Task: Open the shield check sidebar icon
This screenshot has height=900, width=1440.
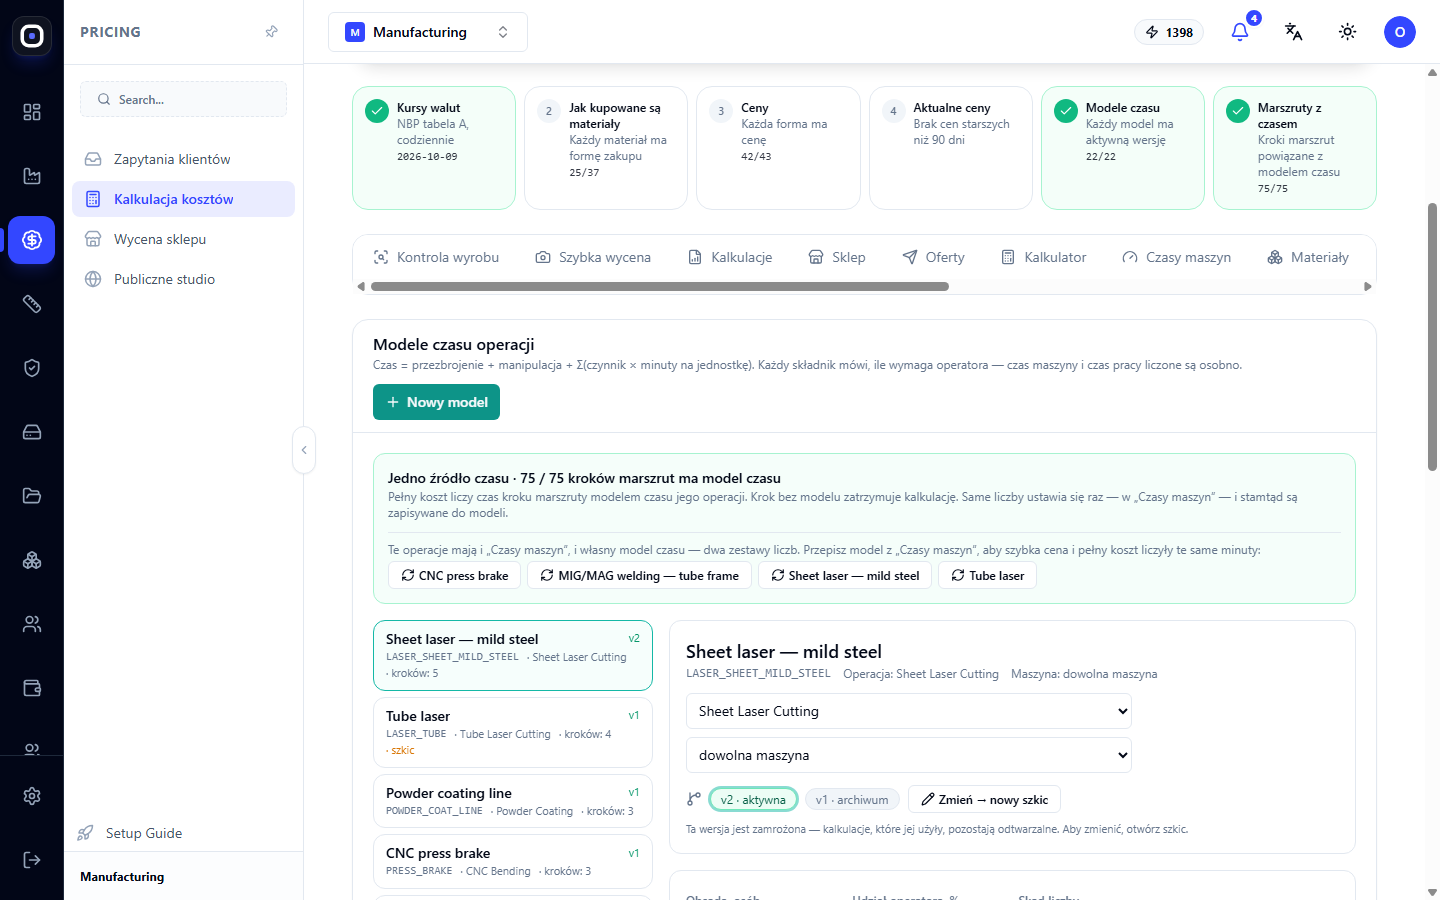Action: (x=32, y=368)
